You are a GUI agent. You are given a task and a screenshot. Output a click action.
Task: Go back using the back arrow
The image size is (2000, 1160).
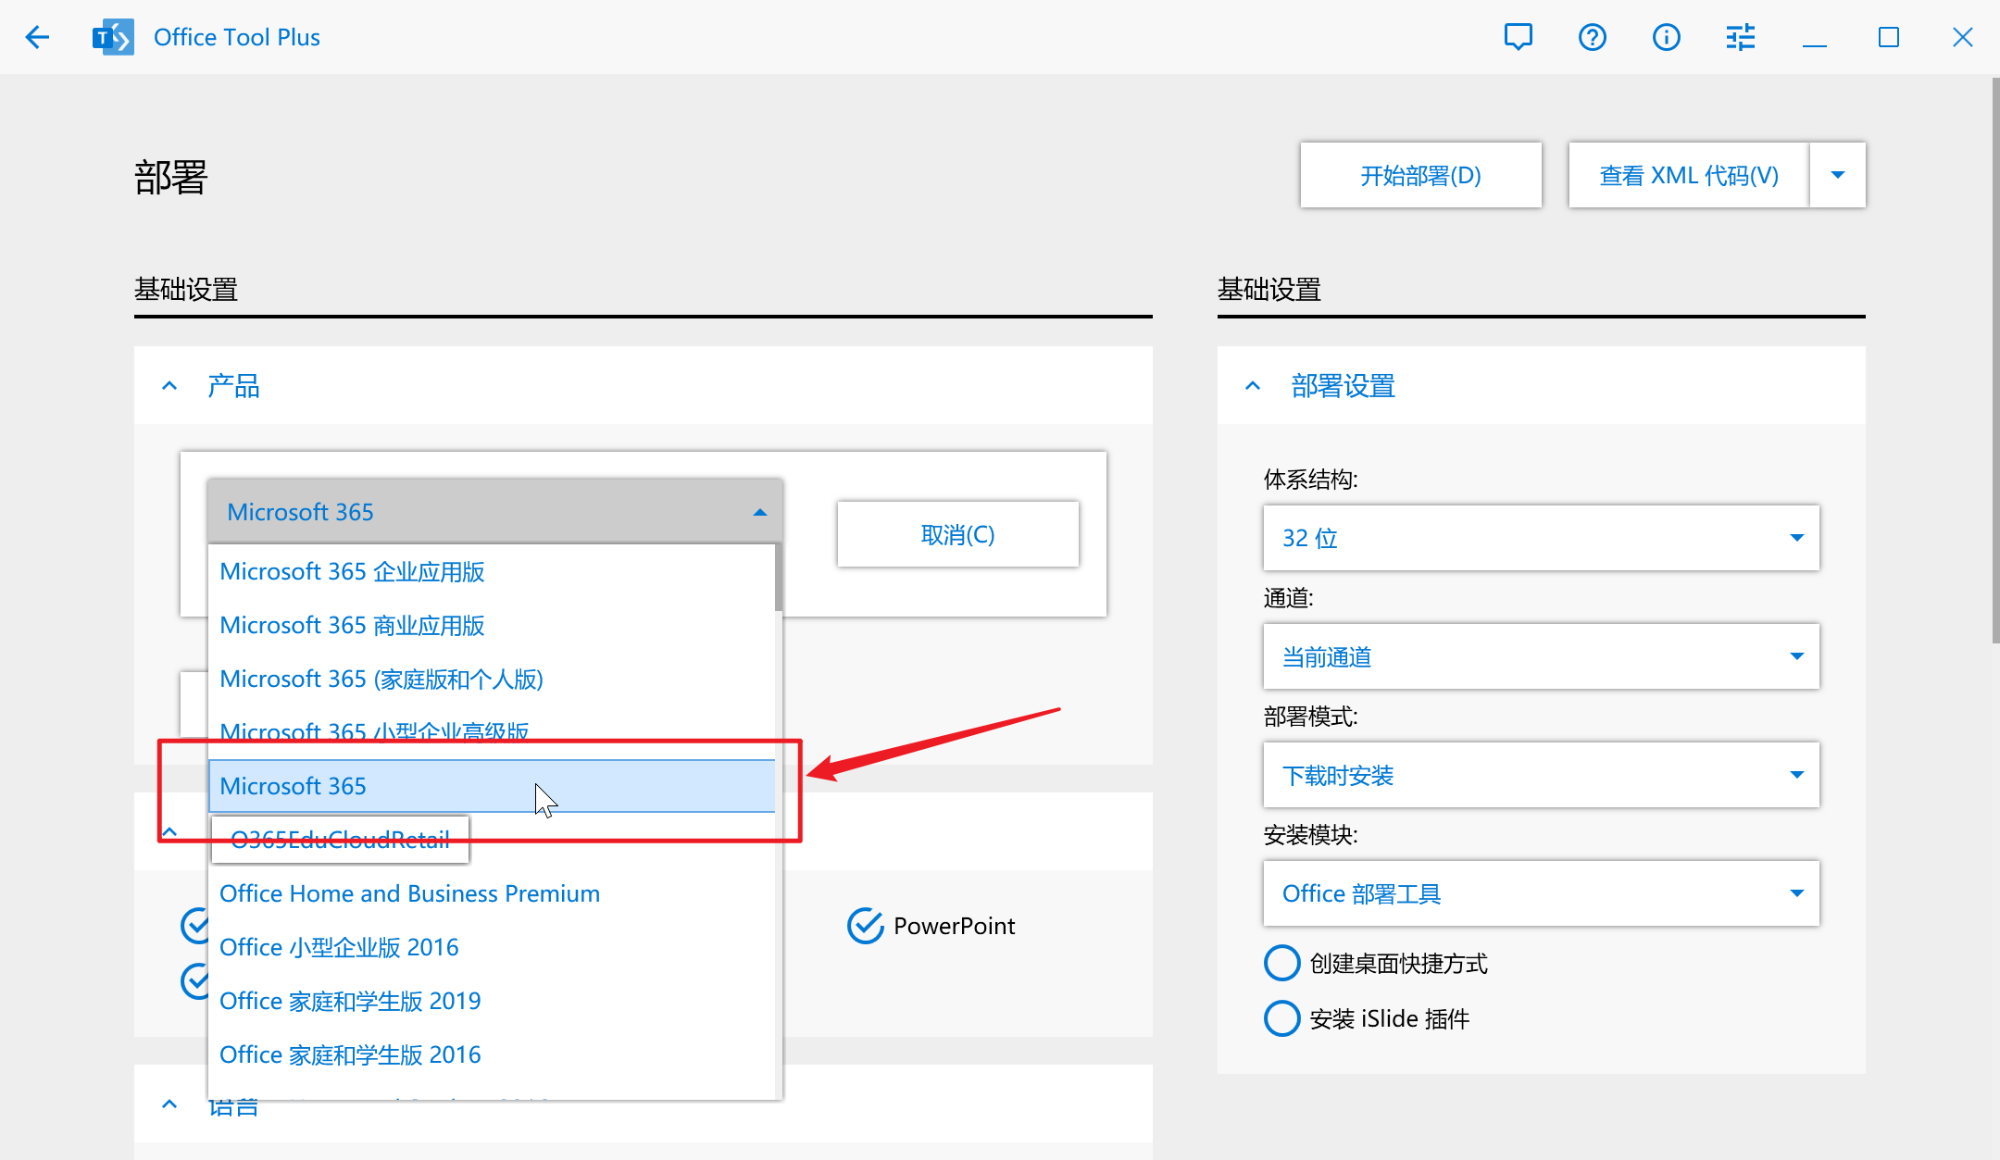pos(37,38)
